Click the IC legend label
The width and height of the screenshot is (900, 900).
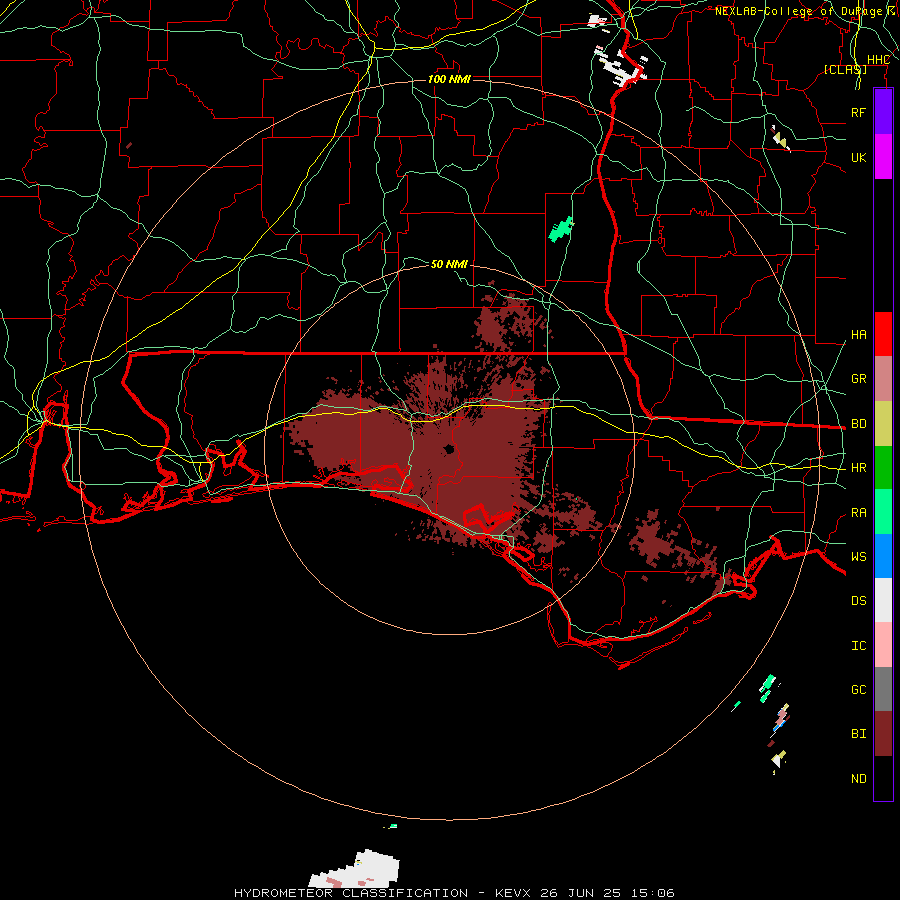(858, 646)
